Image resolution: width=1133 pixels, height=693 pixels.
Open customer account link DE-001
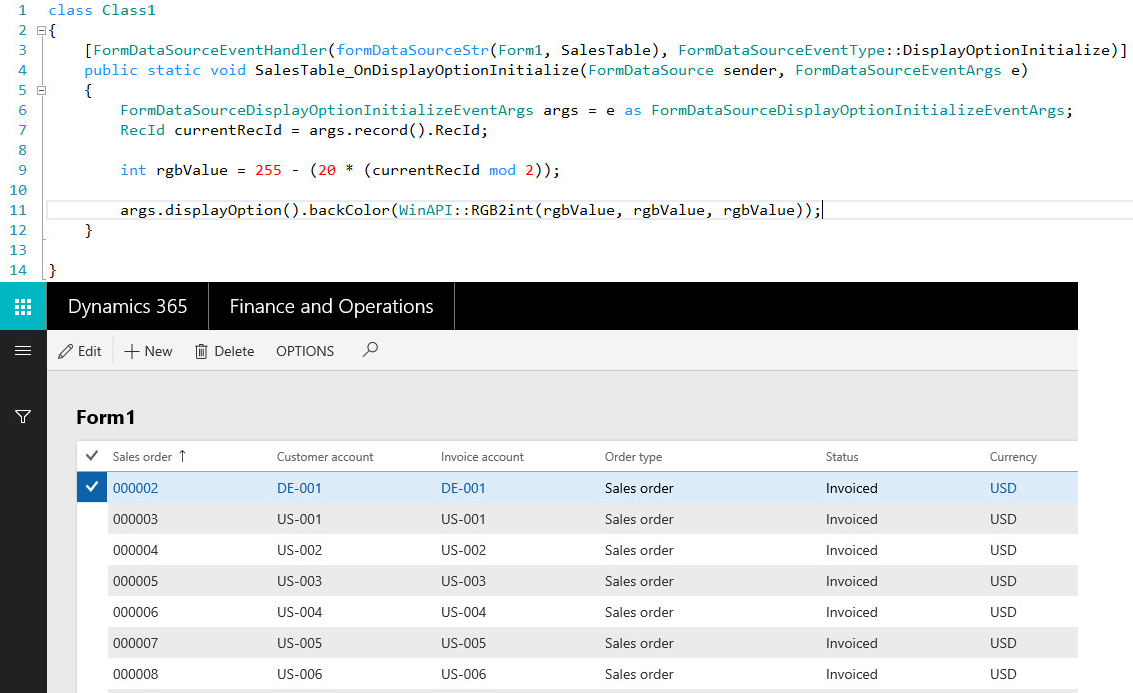click(x=299, y=488)
